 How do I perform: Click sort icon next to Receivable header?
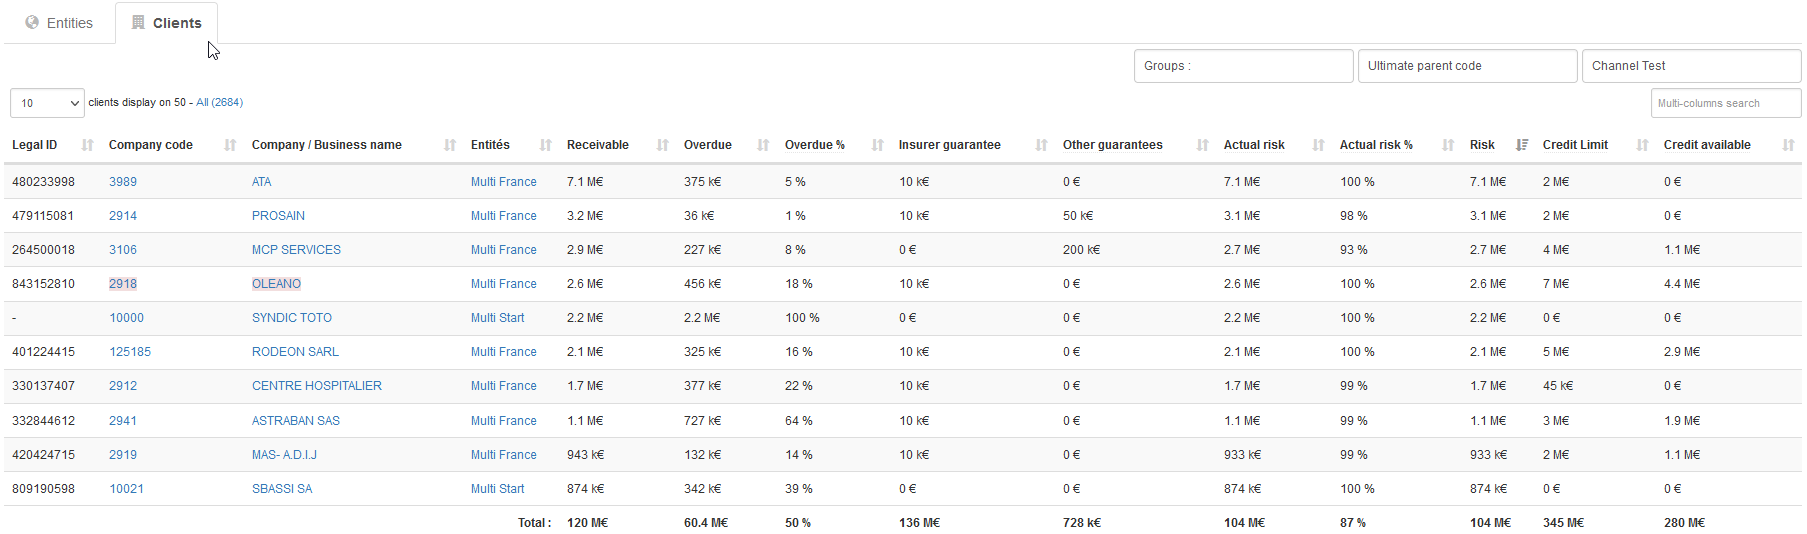[662, 145]
